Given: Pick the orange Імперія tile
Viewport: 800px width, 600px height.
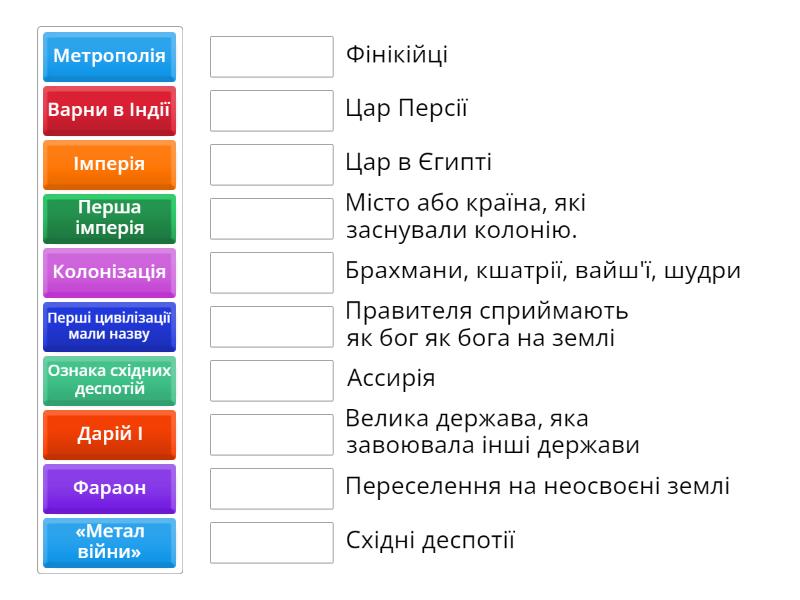Looking at the screenshot, I should point(109,165).
